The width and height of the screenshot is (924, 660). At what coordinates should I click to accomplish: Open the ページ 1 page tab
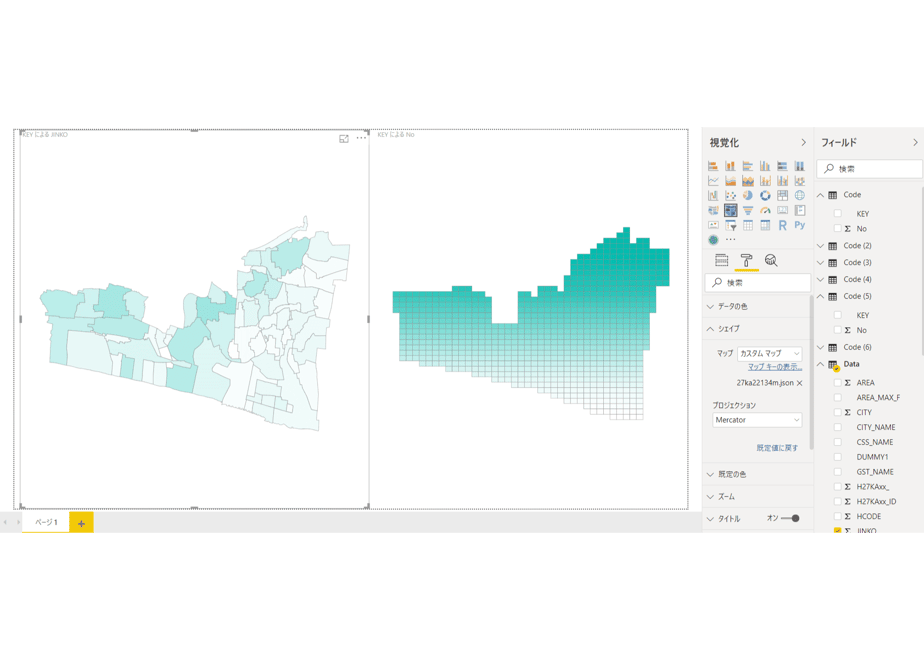(46, 522)
